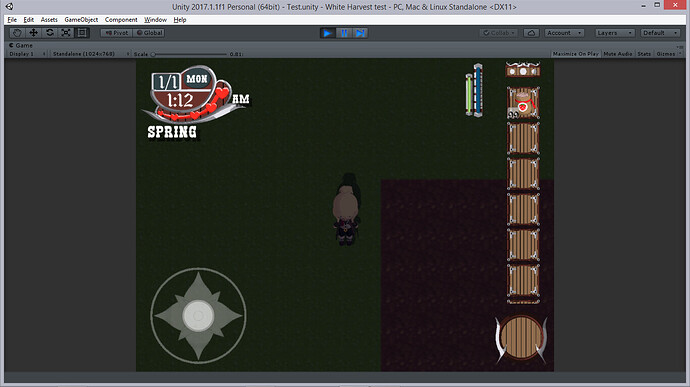Click the Game view Scale slider
Image resolution: width=690 pixels, height=387 pixels.
click(x=190, y=54)
